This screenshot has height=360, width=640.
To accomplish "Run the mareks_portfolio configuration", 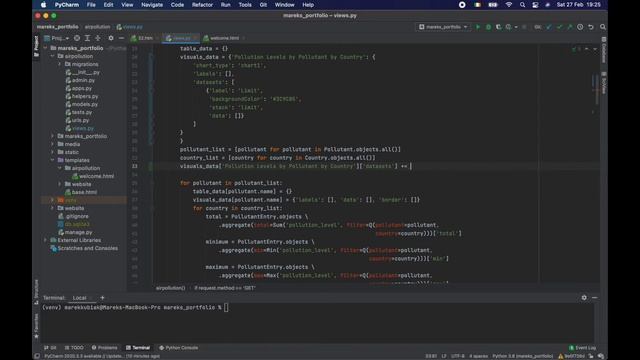I will click(x=478, y=27).
